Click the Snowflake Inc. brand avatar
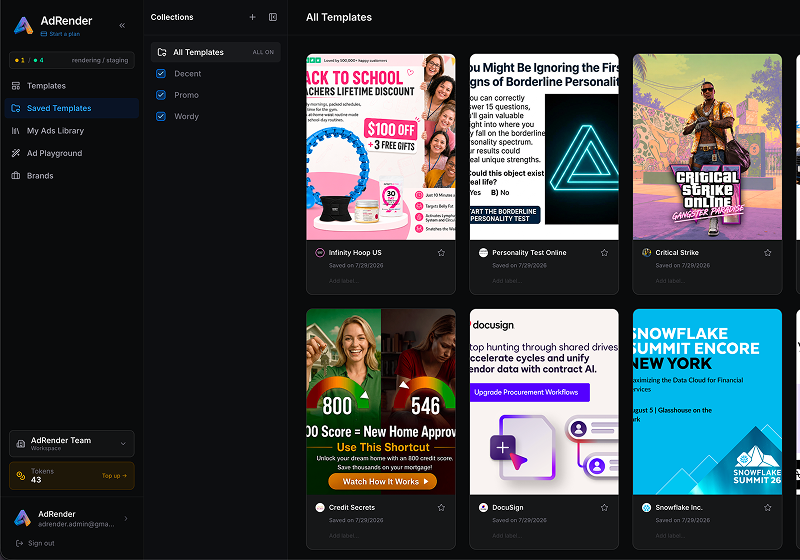Screen dimensions: 800x560 coord(646,507)
